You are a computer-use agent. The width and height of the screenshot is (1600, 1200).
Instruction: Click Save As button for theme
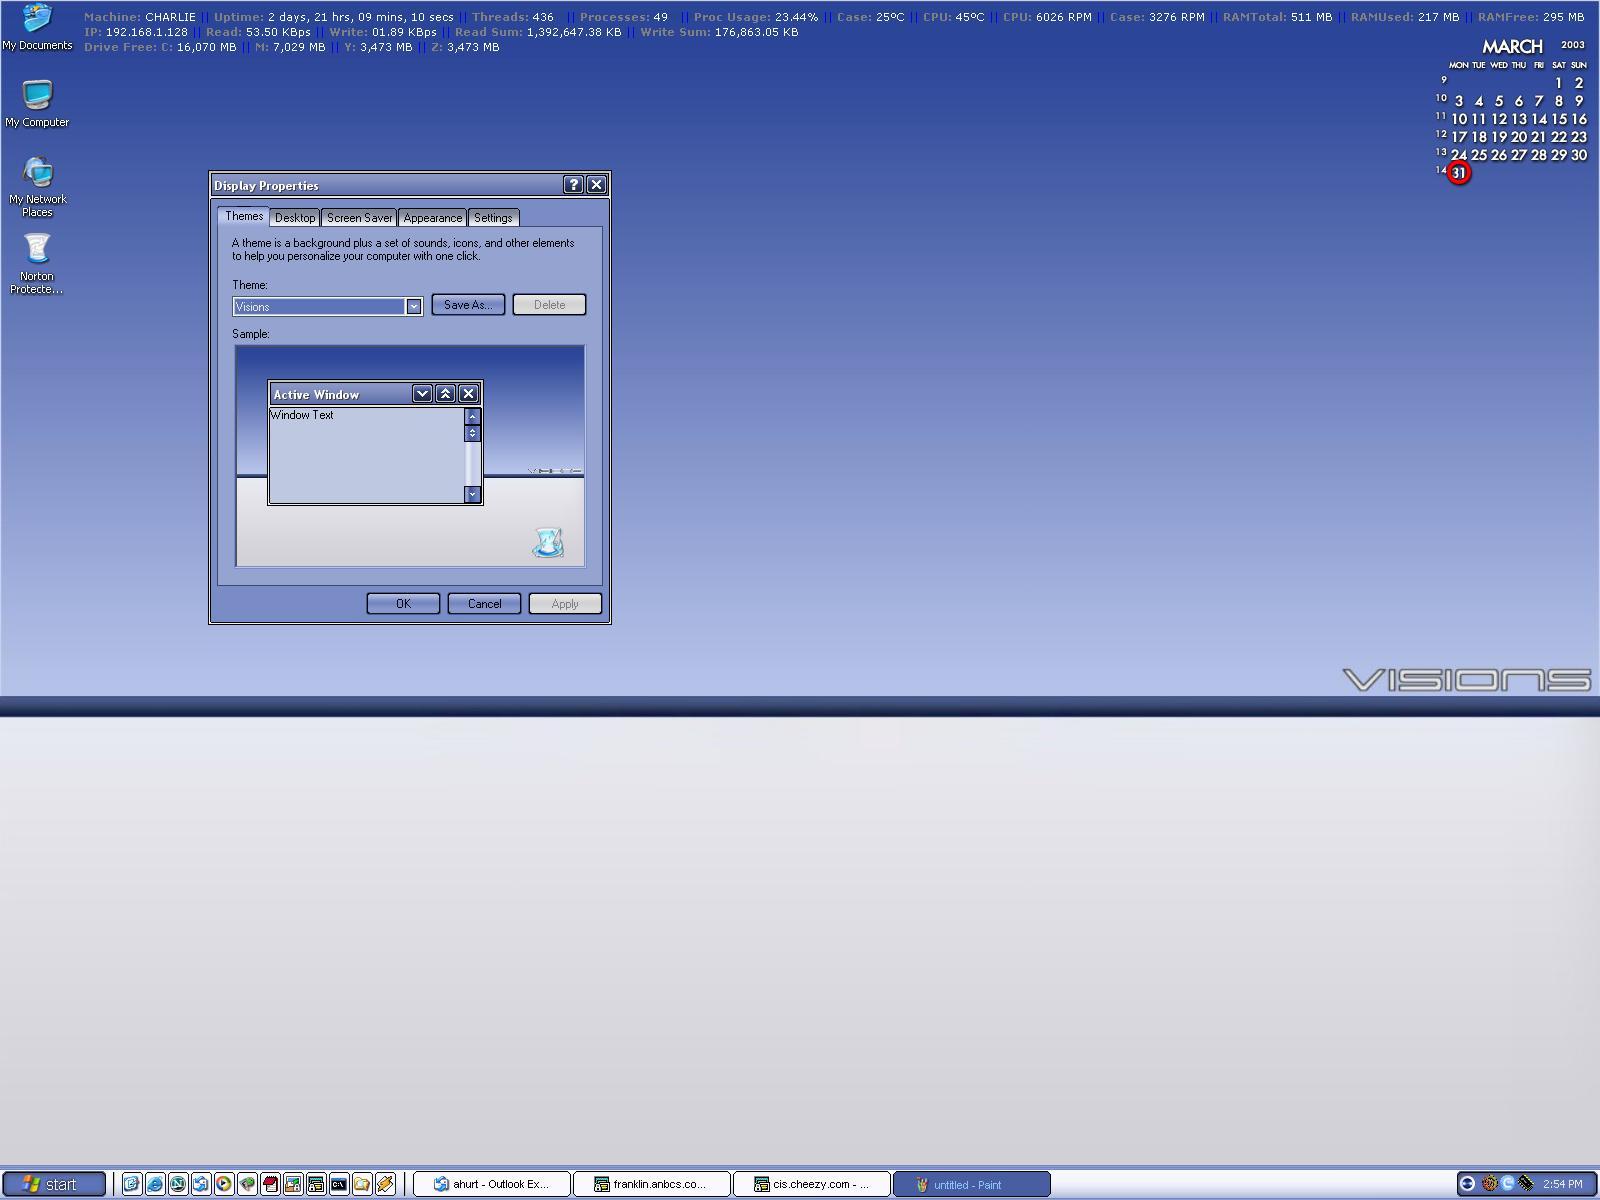468,305
